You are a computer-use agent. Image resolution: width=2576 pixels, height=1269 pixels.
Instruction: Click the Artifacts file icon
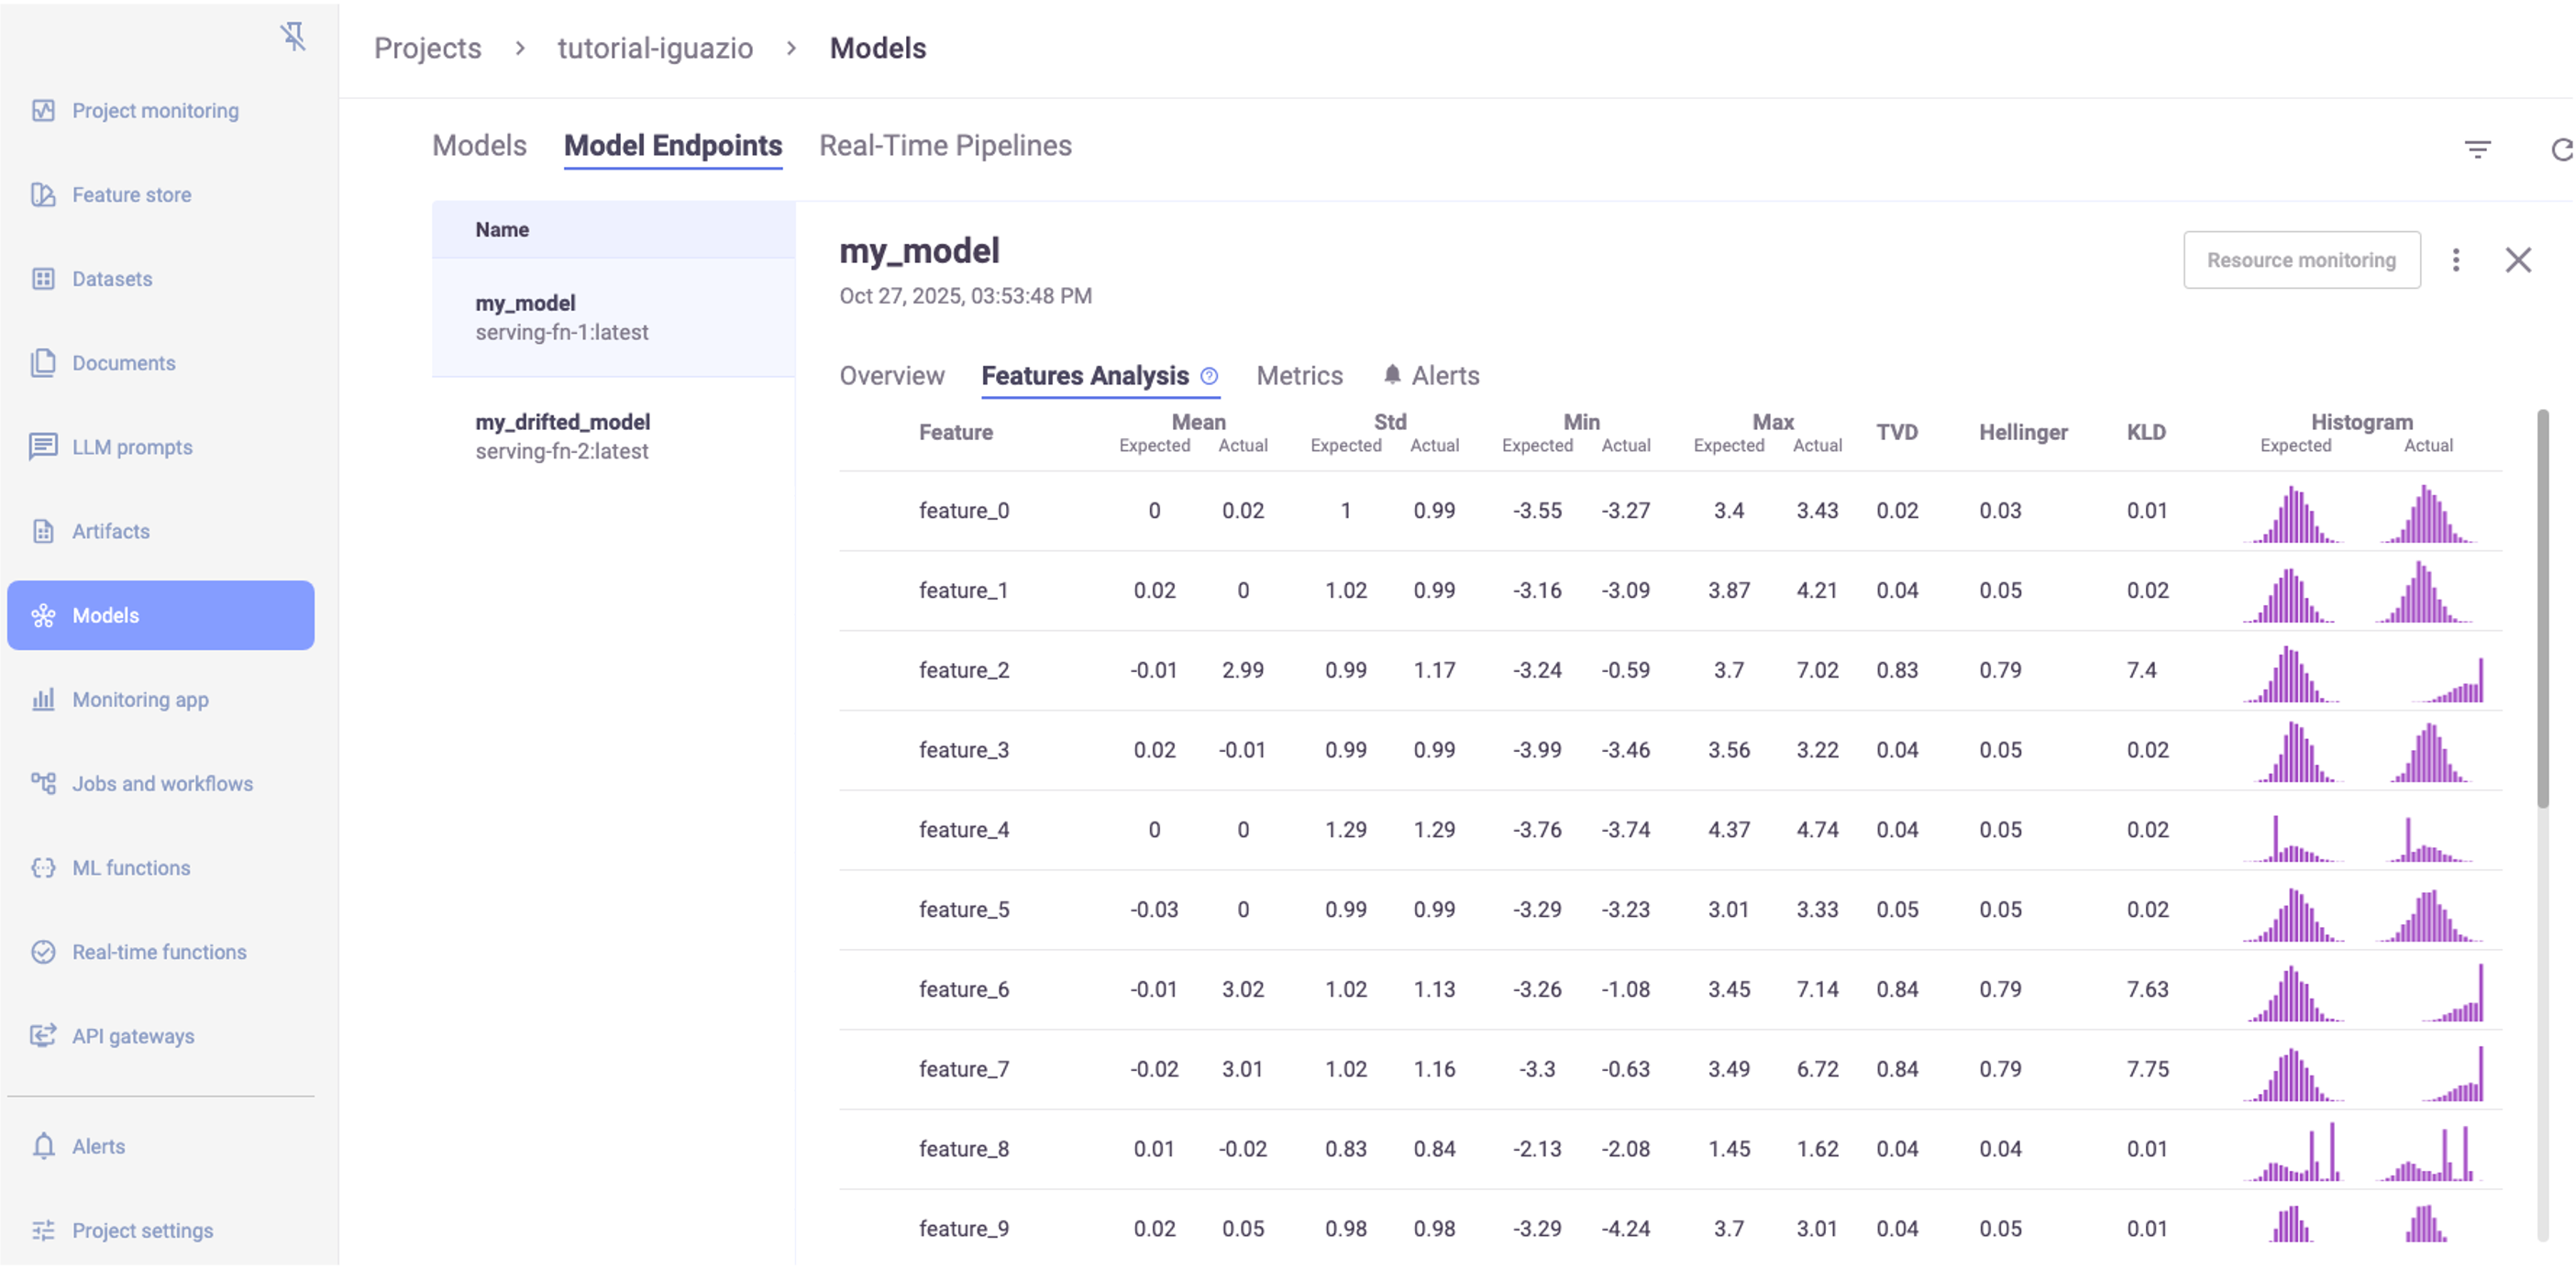pyautogui.click(x=43, y=531)
